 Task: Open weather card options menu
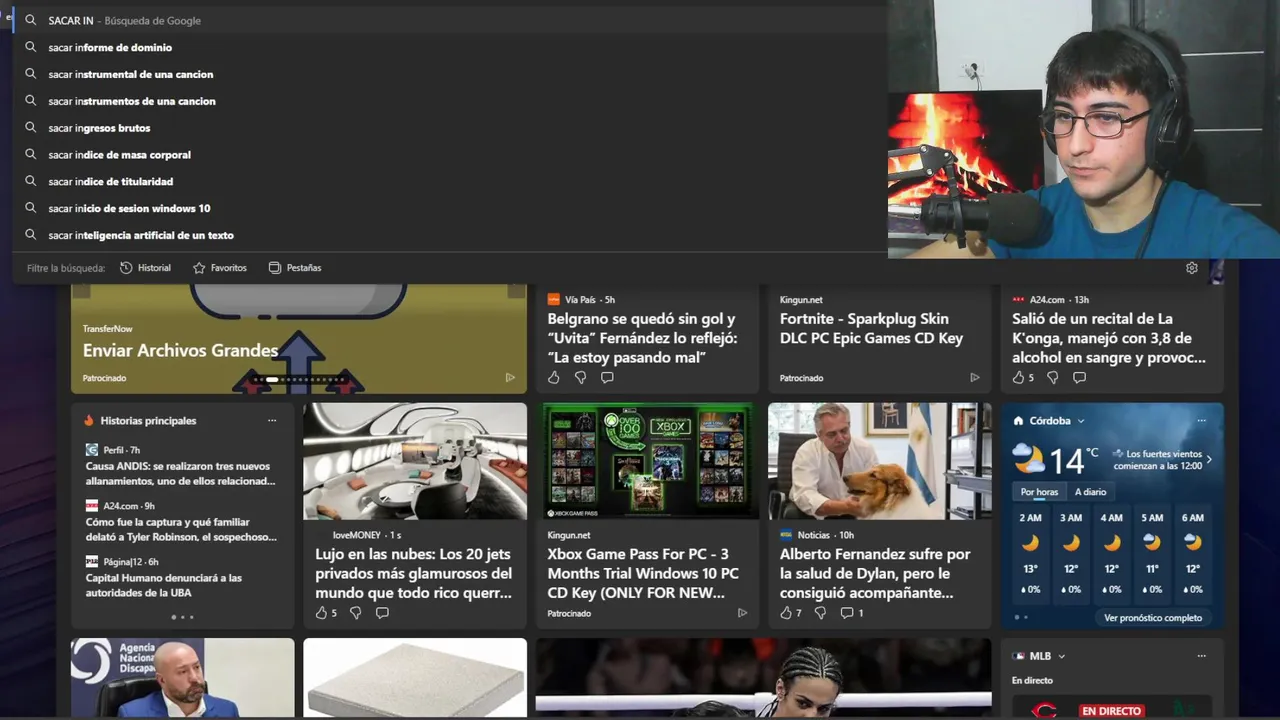(1202, 421)
